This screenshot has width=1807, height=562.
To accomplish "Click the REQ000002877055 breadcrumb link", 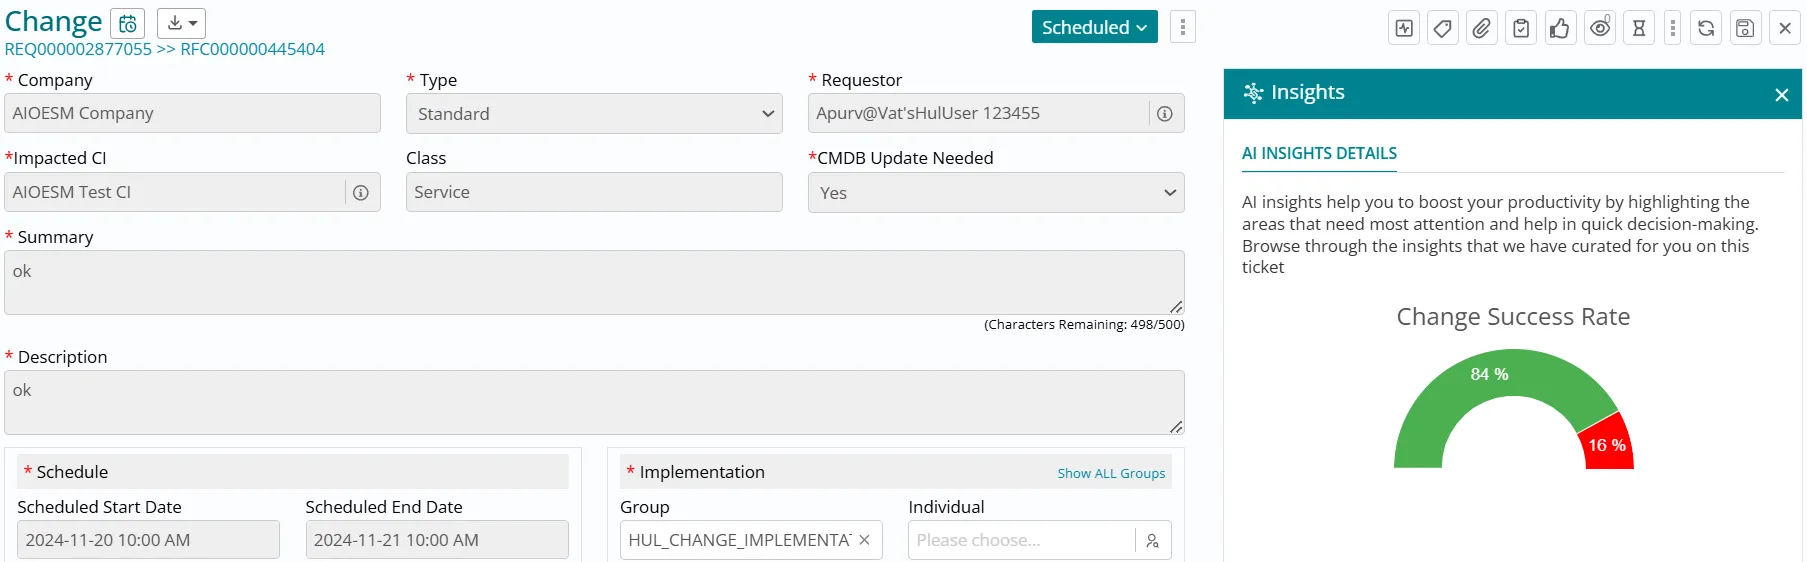I will pyautogui.click(x=78, y=49).
